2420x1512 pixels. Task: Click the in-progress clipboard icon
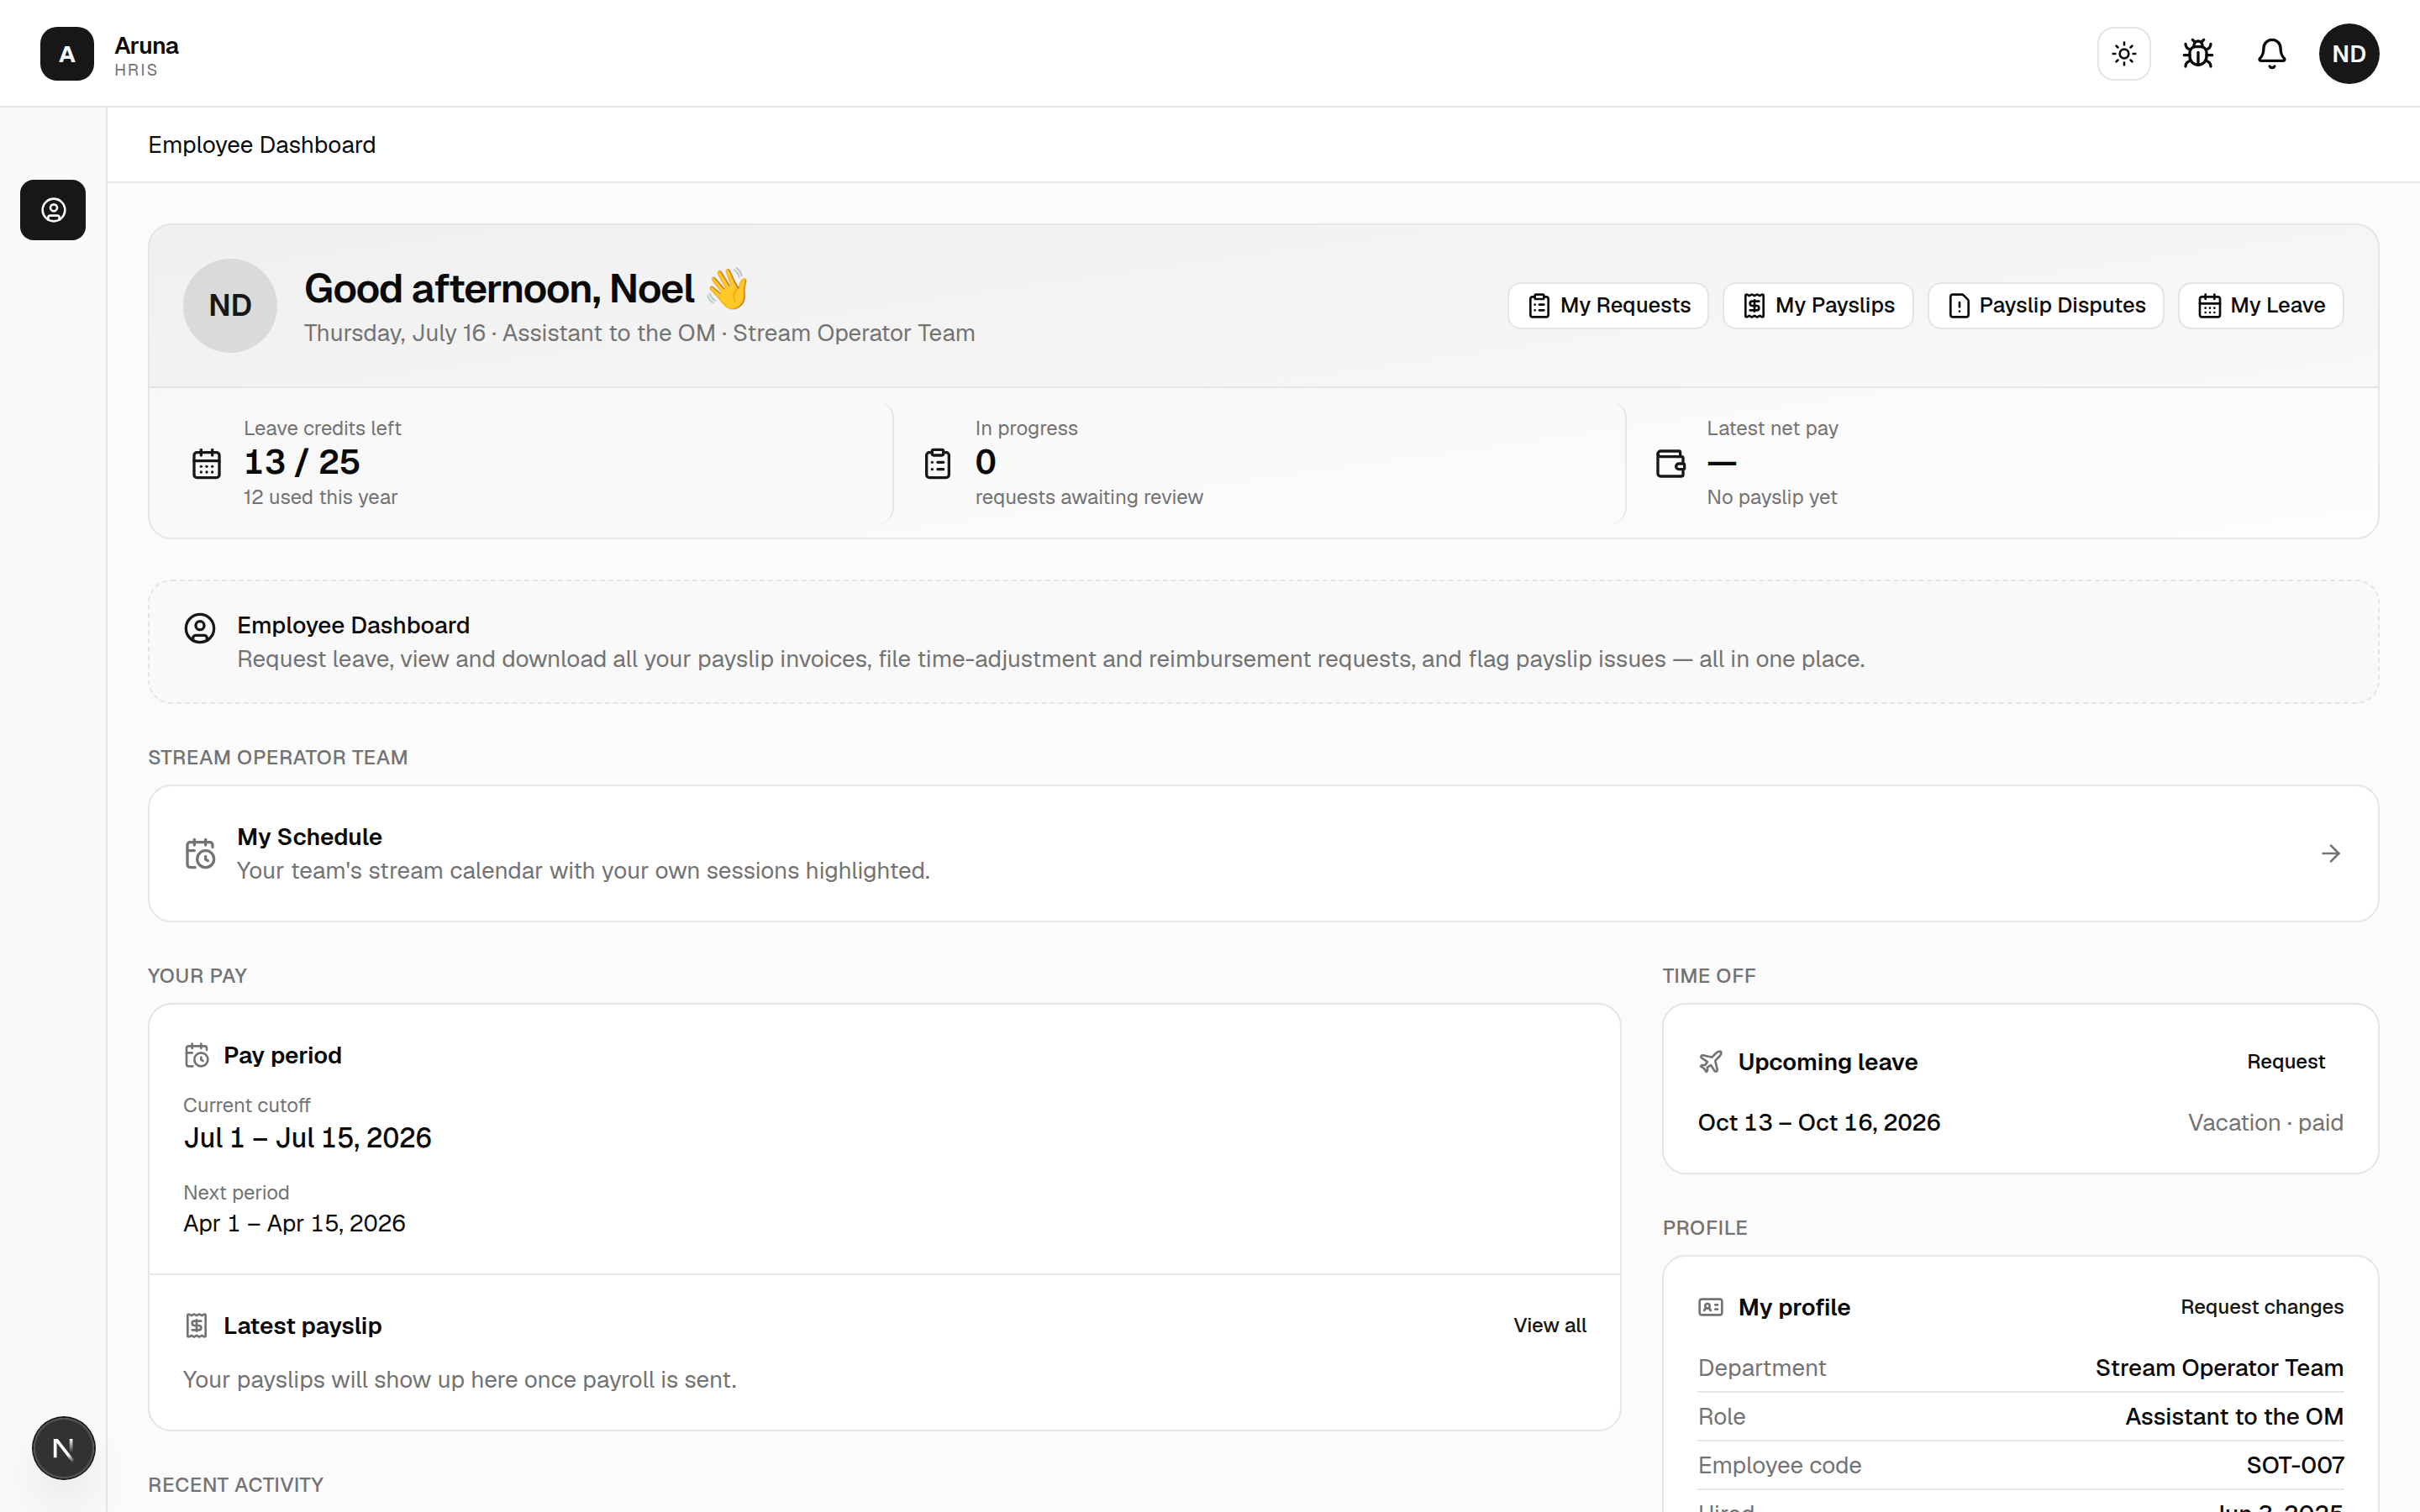[937, 464]
